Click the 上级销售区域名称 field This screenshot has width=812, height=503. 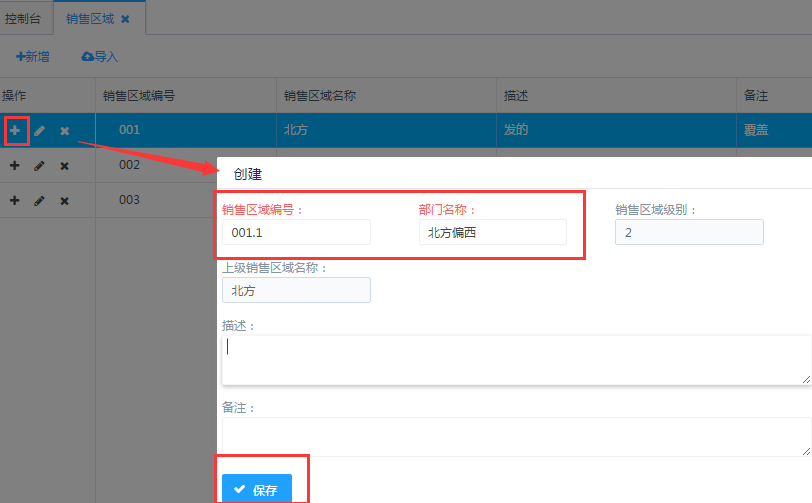[296, 290]
